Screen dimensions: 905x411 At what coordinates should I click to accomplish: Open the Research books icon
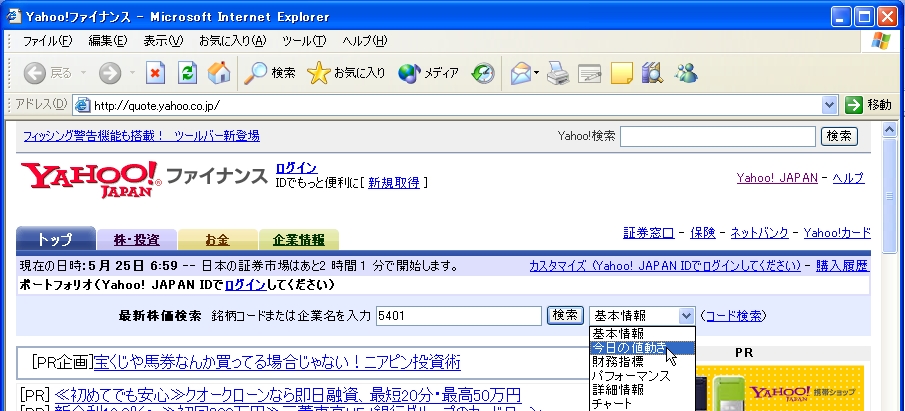click(652, 73)
